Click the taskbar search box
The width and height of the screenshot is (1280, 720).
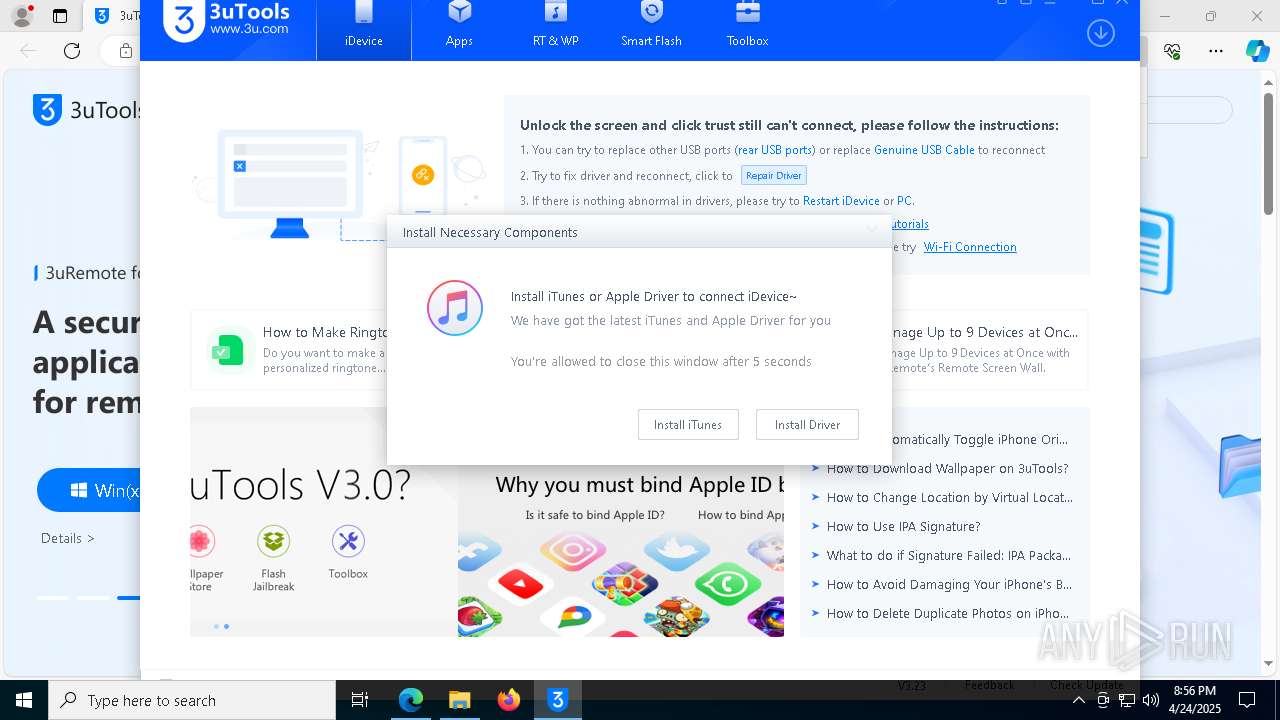[x=192, y=700]
